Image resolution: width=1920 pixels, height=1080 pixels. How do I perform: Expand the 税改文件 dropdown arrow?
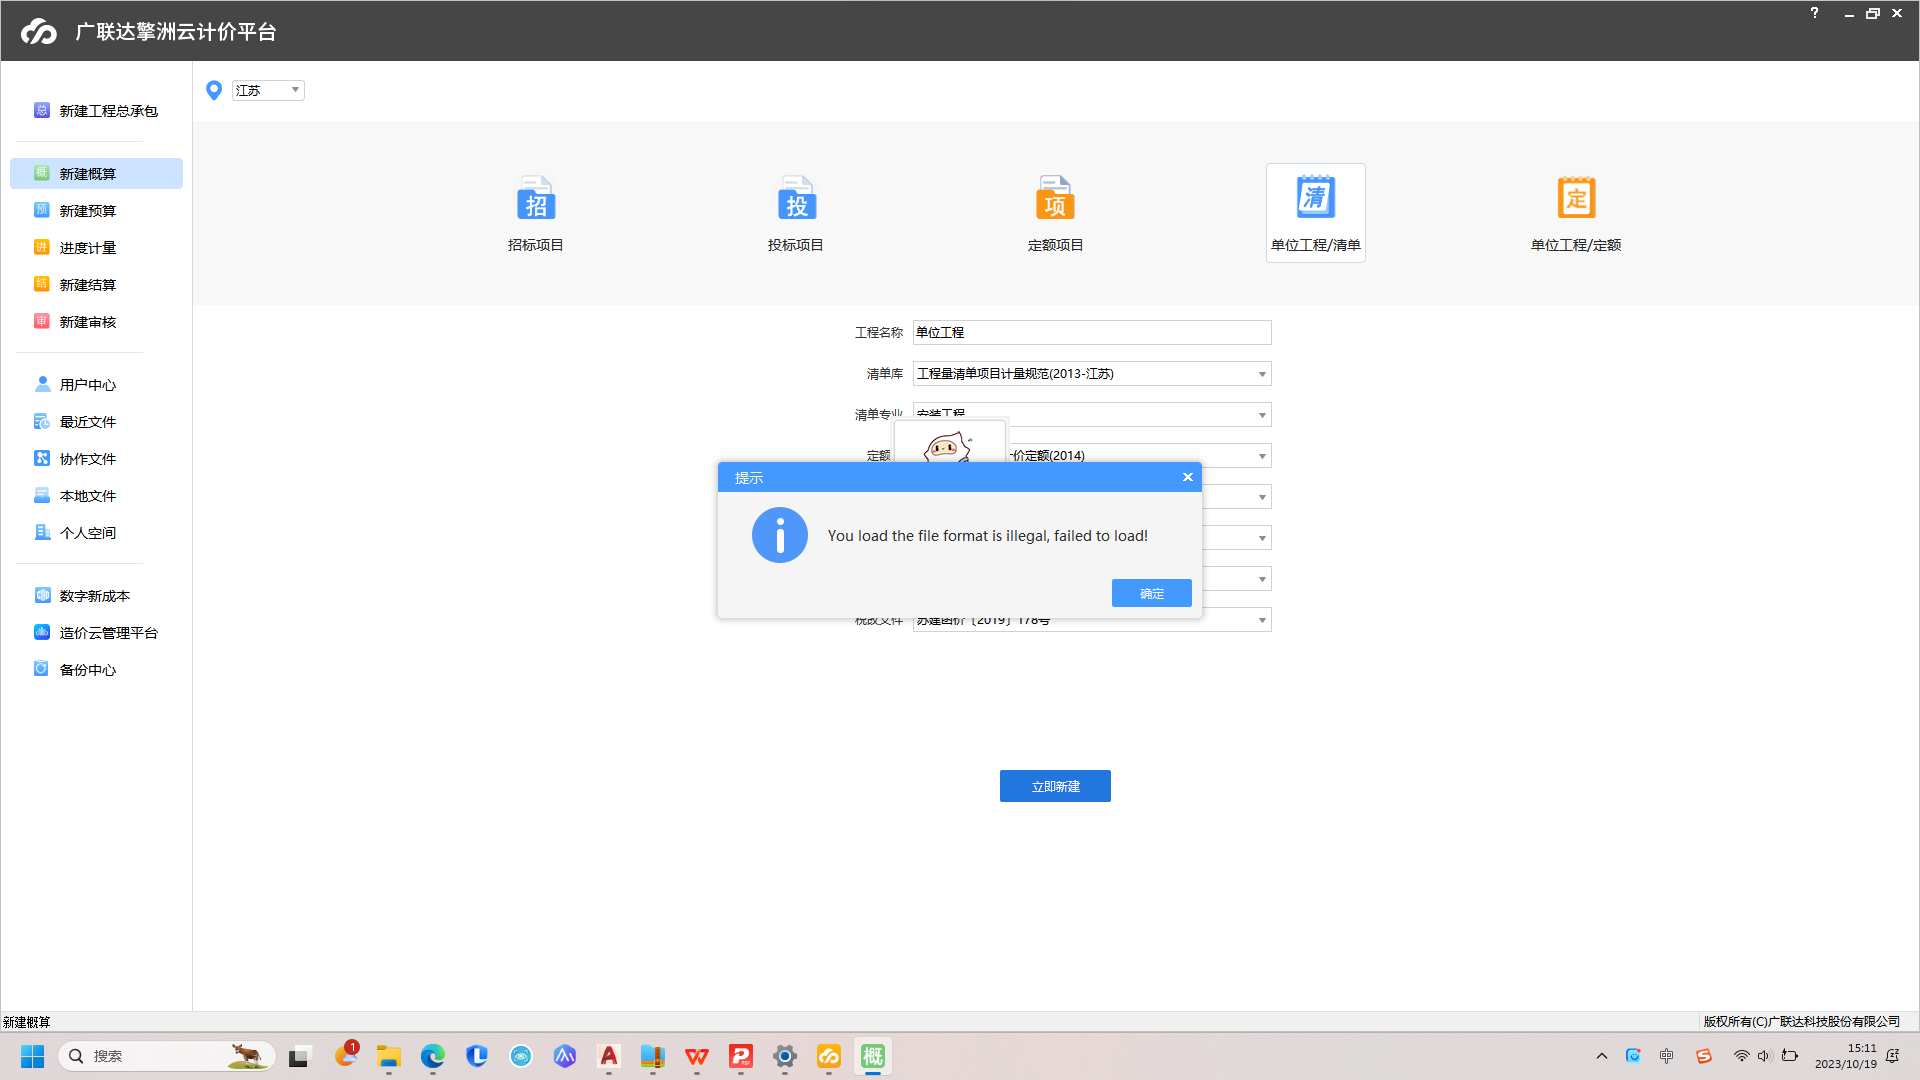(x=1262, y=620)
